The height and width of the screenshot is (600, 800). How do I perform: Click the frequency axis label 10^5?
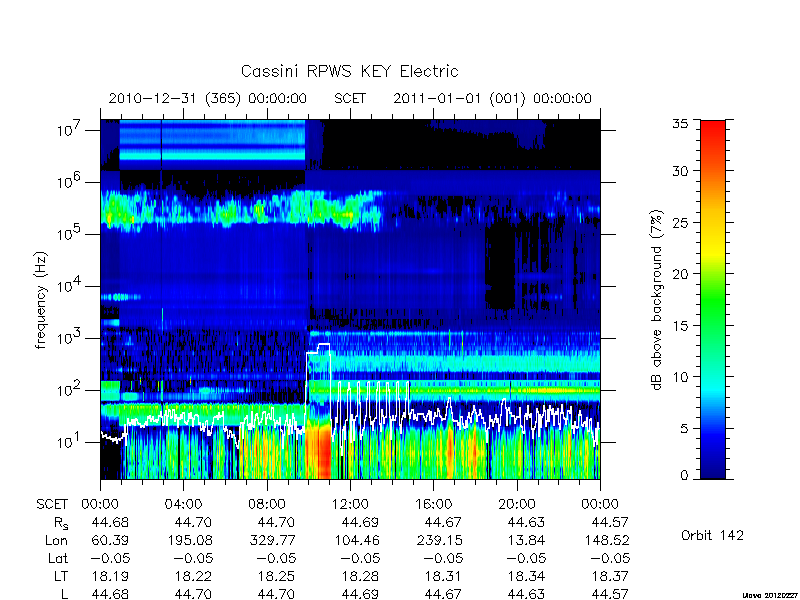[70, 234]
